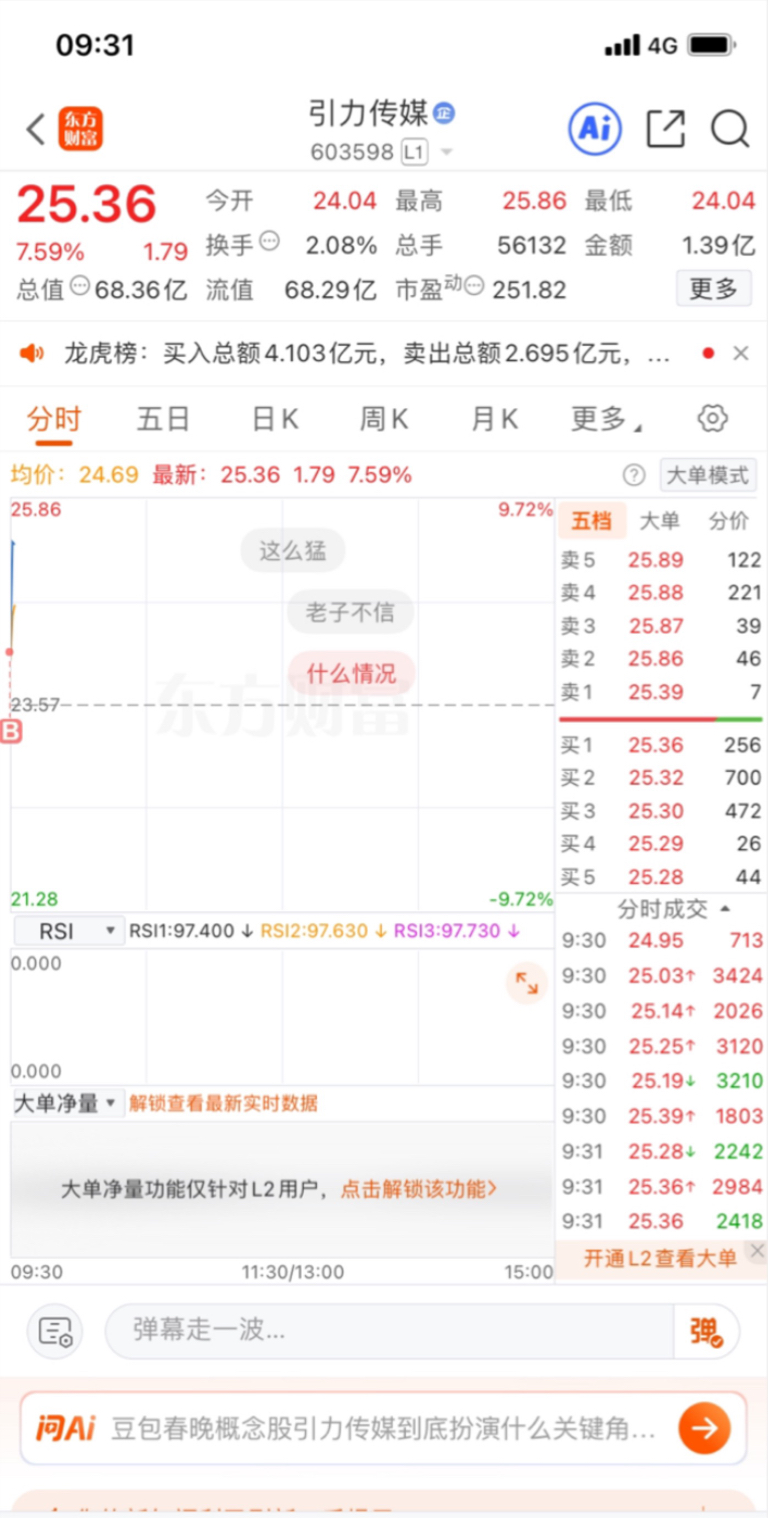Tap trade row 25.03 with volume 3424

[x=662, y=975]
